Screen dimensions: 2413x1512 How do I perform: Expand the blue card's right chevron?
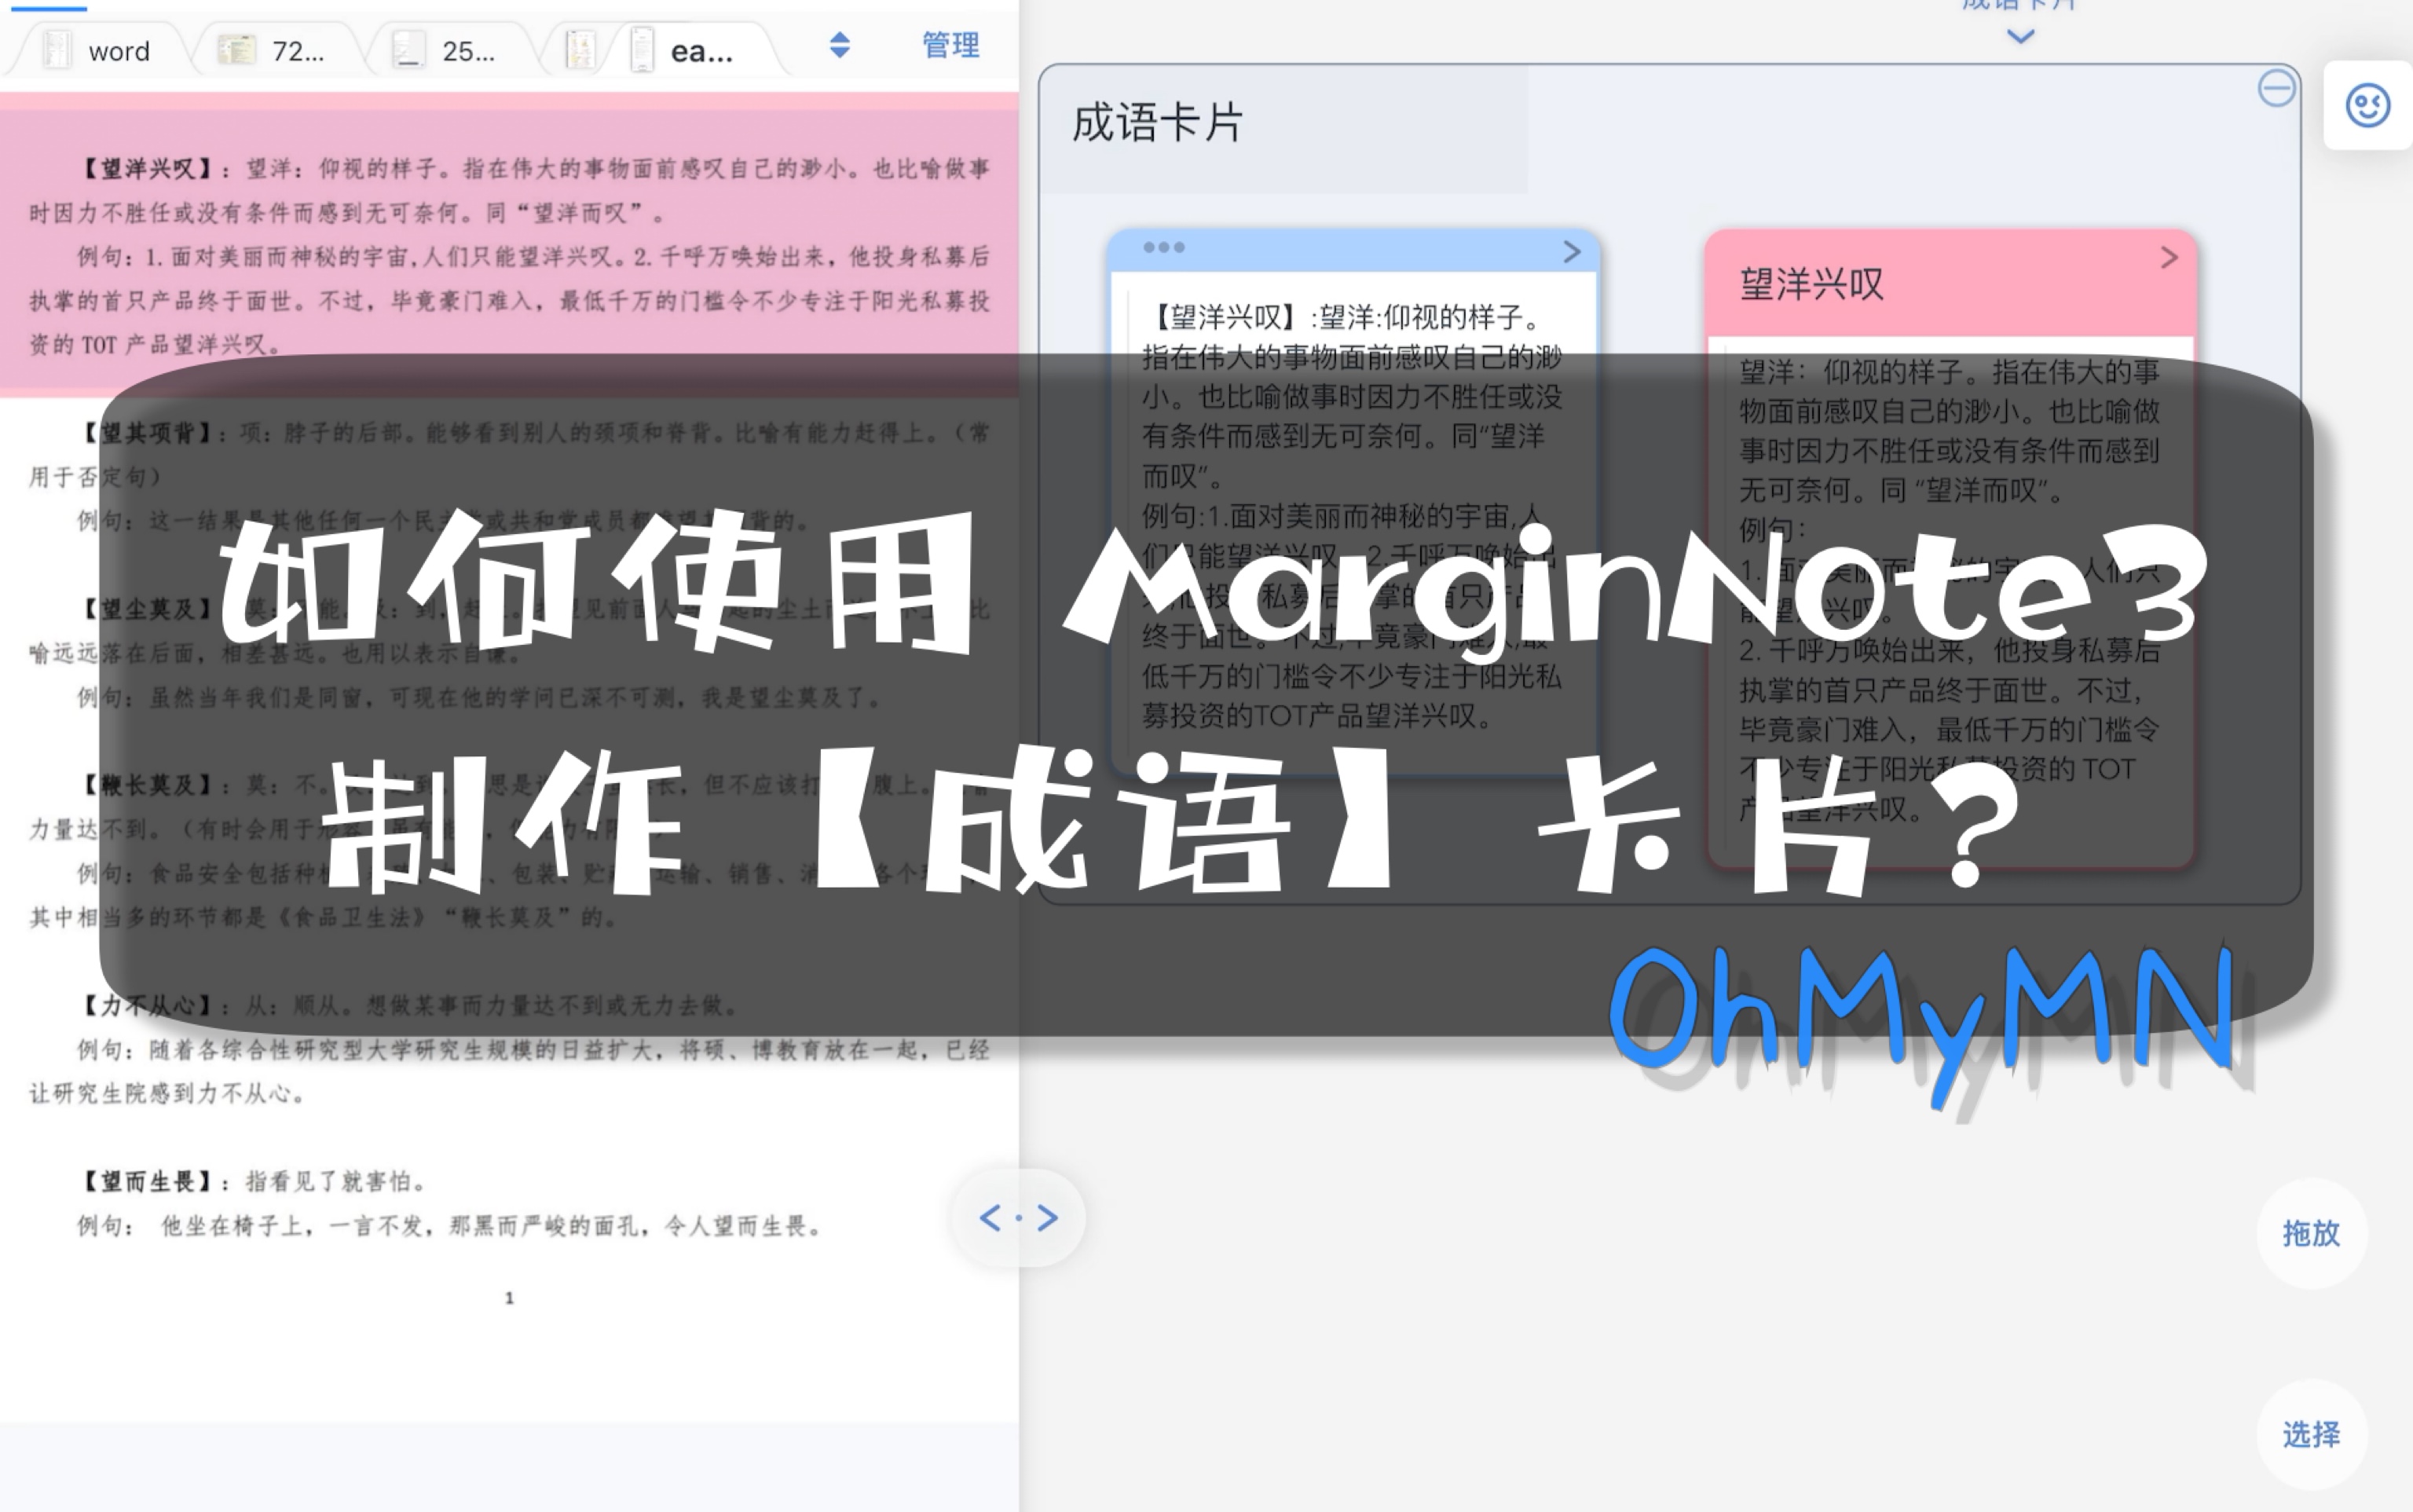(1572, 251)
